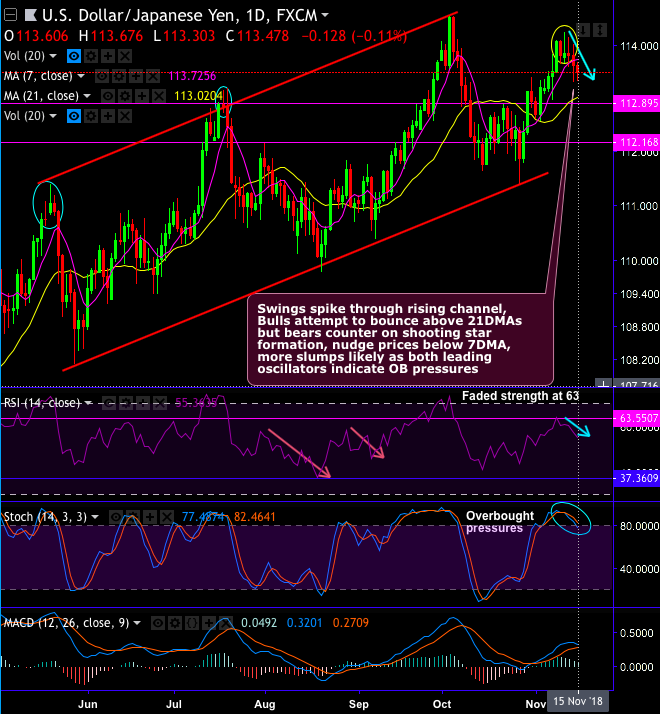Click the MA (7) value 113.7256
This screenshot has width=660, height=714.
tap(192, 76)
